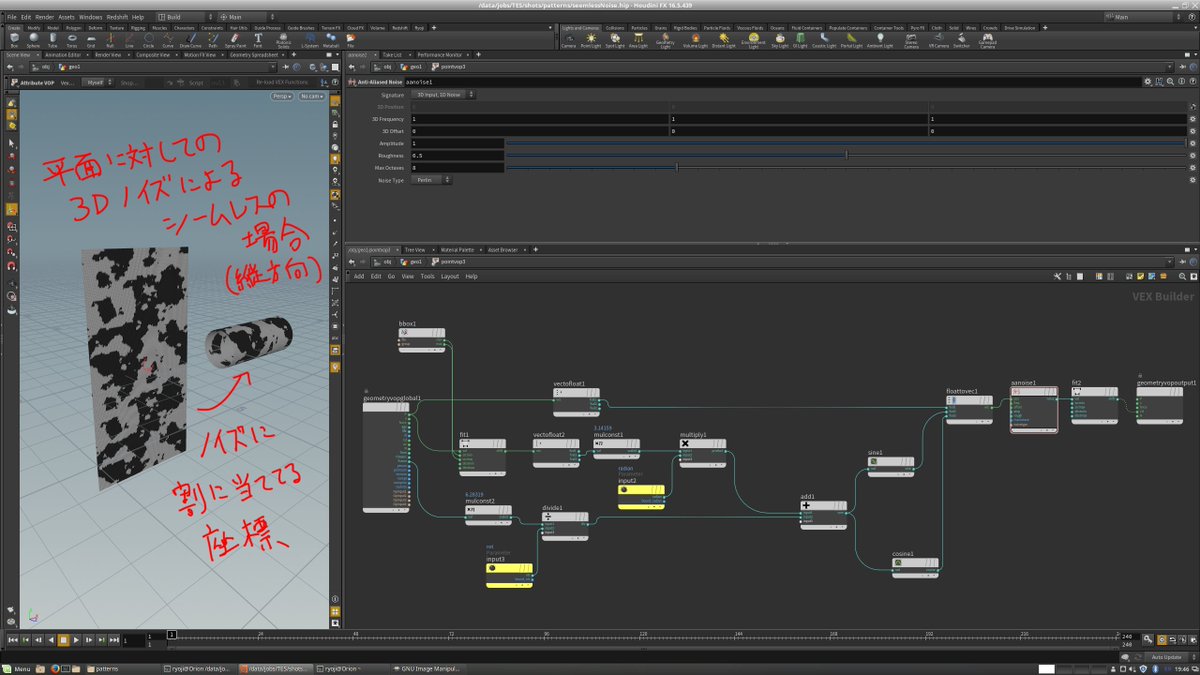
Task: Click the Auto Update button
Action: 1166,657
